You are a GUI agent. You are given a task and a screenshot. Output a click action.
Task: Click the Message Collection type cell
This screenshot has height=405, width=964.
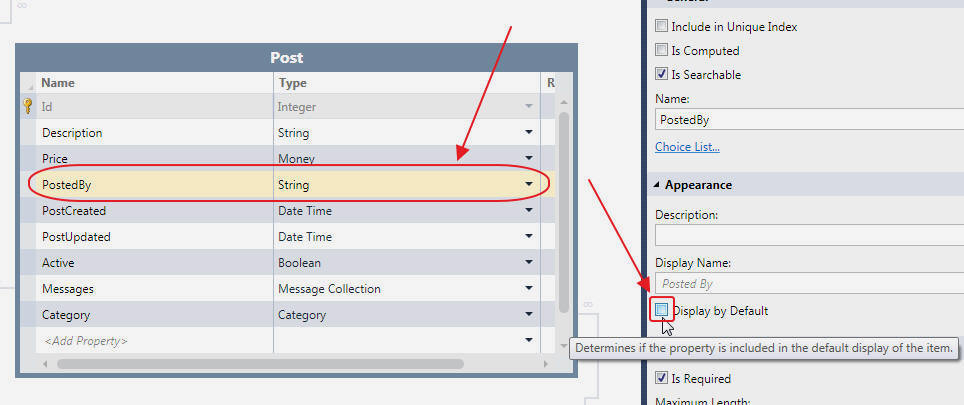(x=406, y=289)
